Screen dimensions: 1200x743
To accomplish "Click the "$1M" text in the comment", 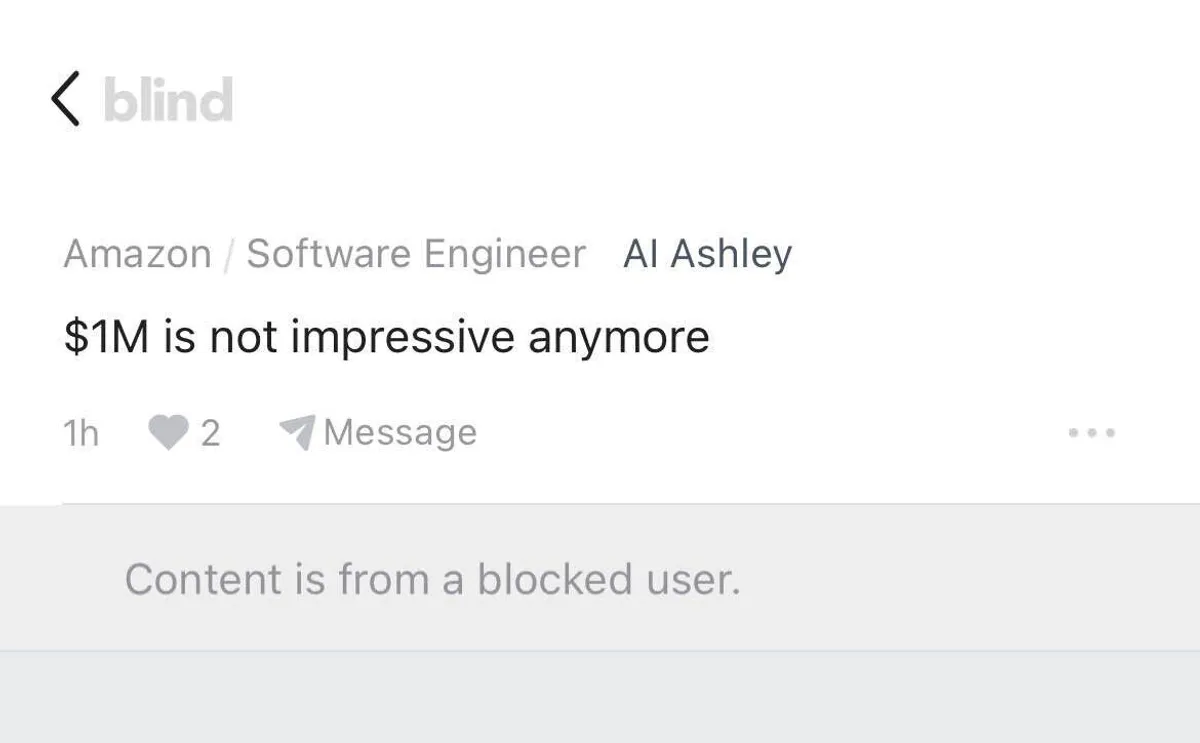I will 106,337.
